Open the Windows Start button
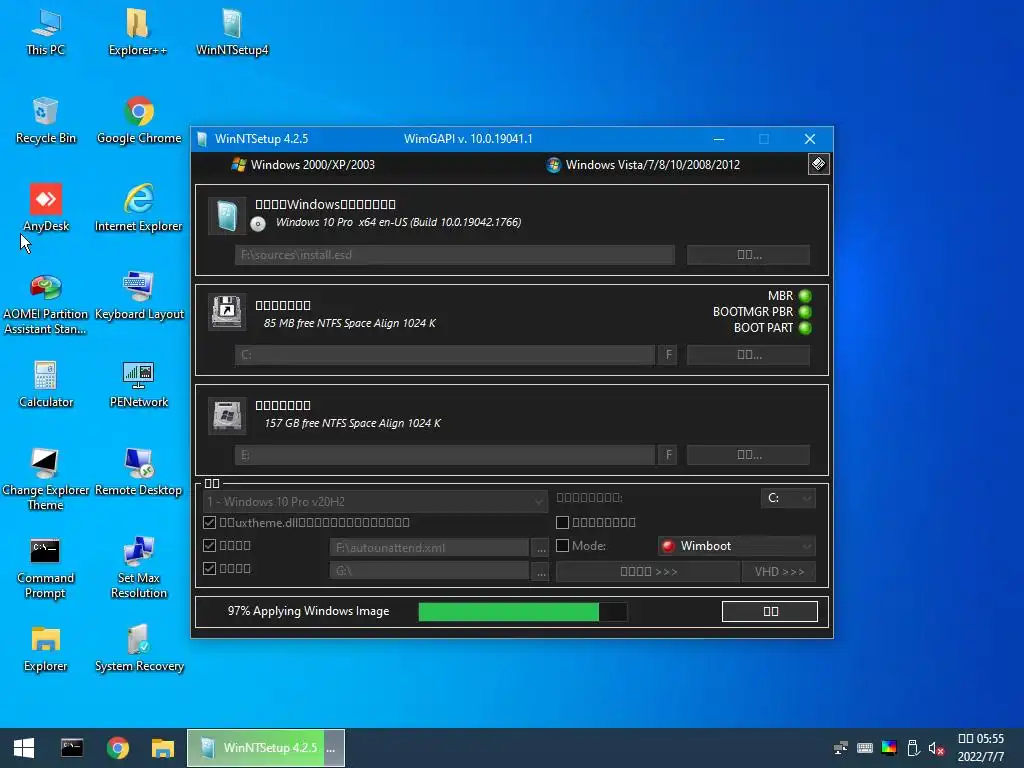Viewport: 1024px width, 768px height. [x=24, y=748]
